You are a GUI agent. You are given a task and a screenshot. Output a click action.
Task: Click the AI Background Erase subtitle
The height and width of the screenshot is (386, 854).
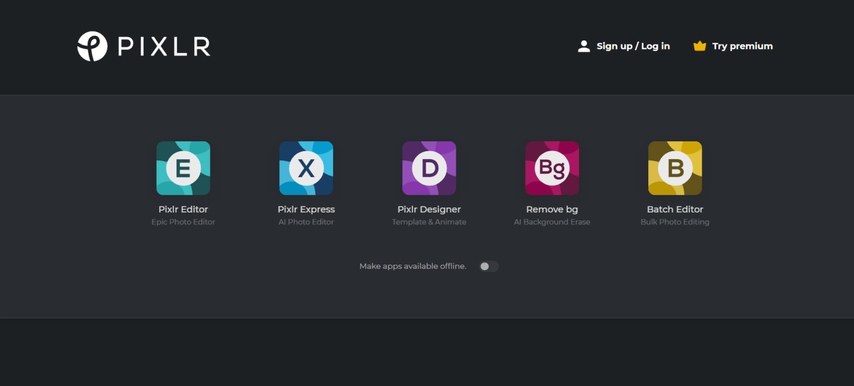pyautogui.click(x=552, y=222)
